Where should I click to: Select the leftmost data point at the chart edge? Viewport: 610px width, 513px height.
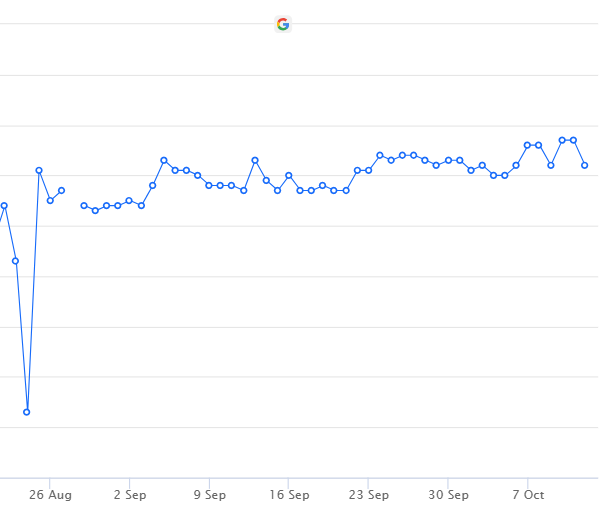pyautogui.click(x=4, y=205)
